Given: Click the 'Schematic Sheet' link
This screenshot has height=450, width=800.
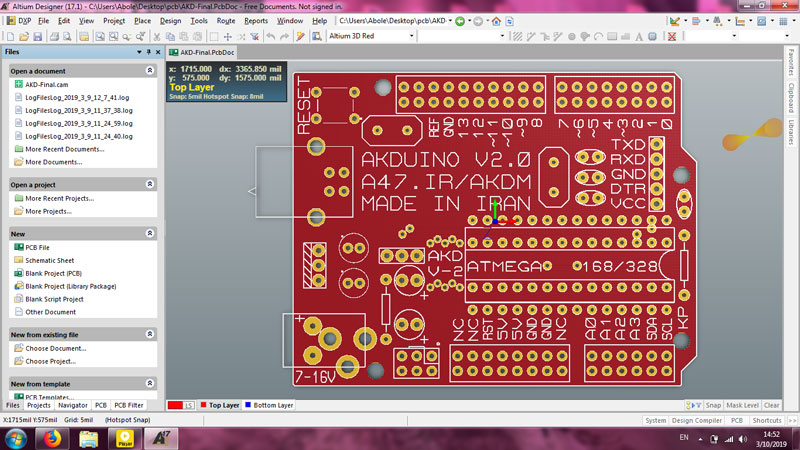Looking at the screenshot, I should 52,260.
